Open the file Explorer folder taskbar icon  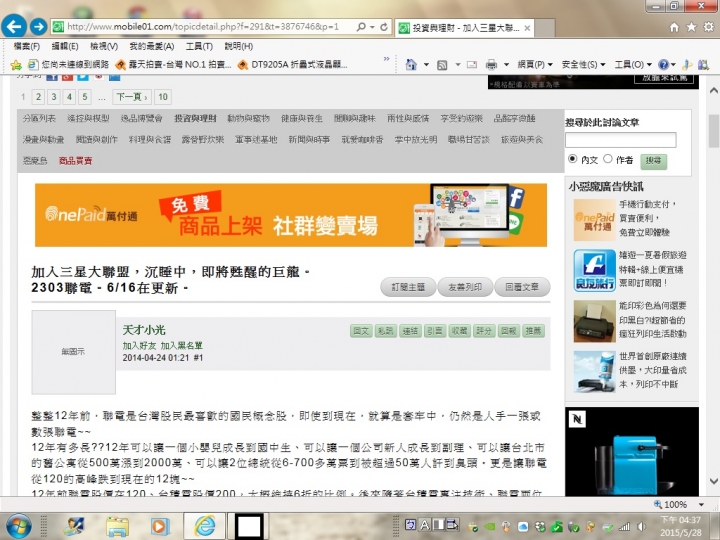point(118,526)
